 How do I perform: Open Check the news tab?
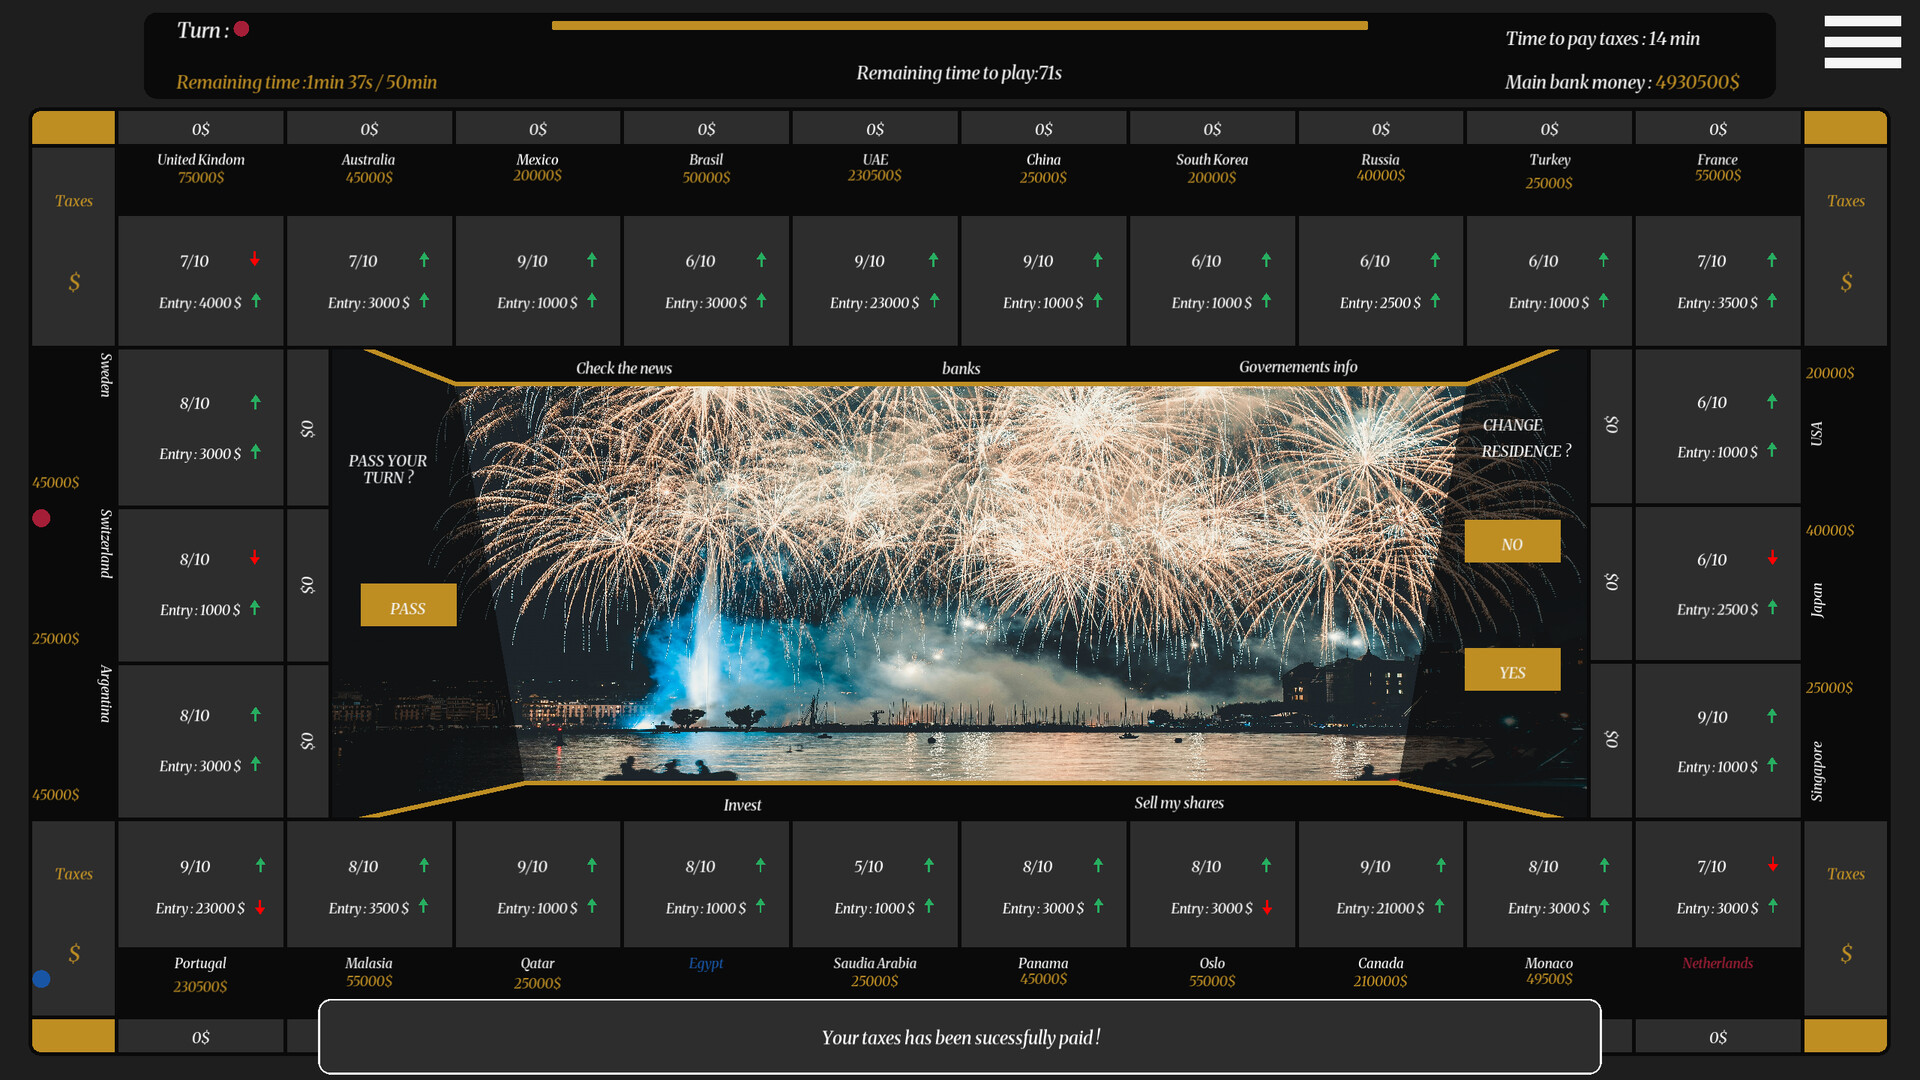623,368
